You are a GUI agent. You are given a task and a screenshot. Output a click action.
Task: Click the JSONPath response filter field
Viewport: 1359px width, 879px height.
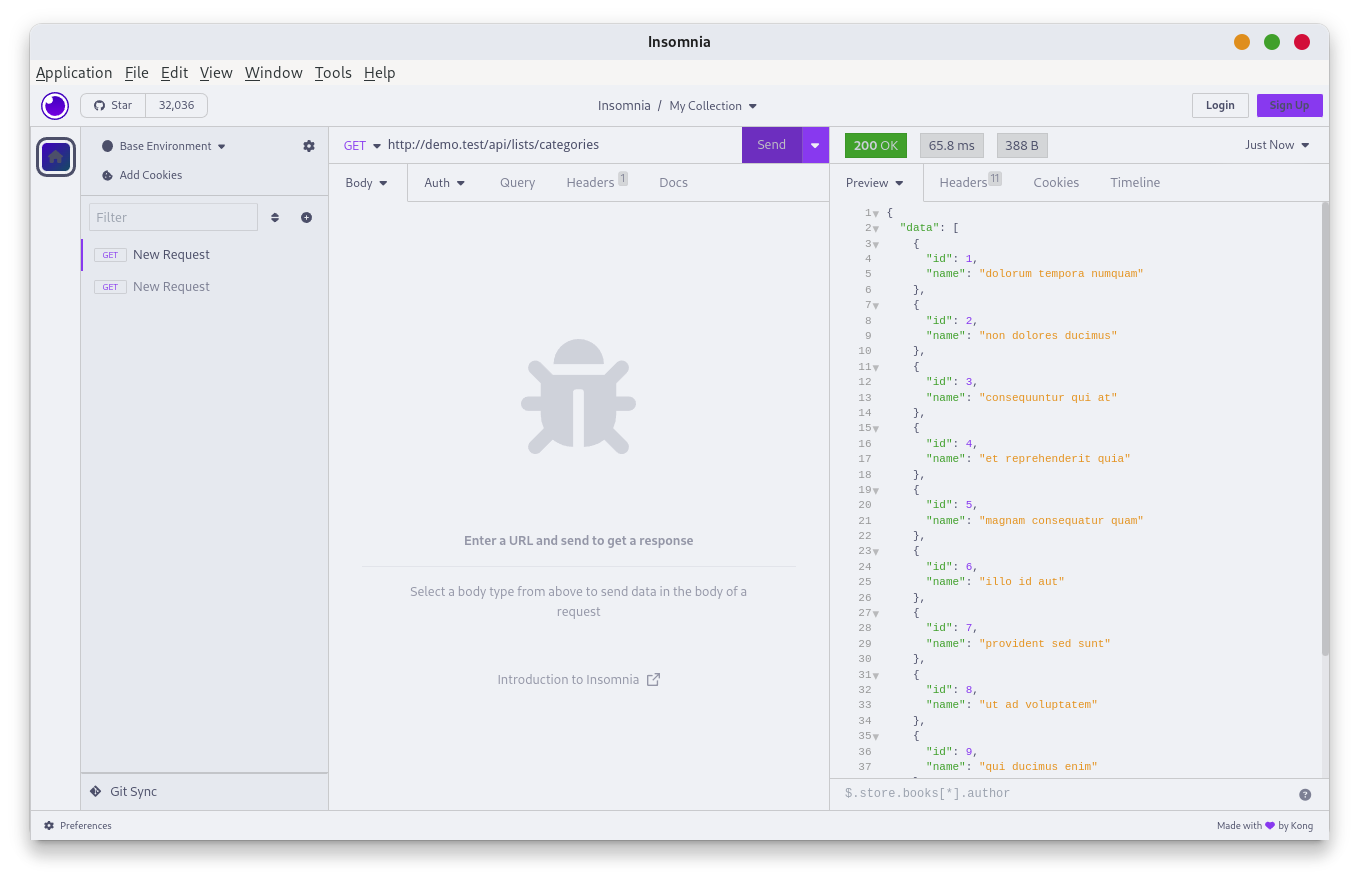pos(1066,794)
